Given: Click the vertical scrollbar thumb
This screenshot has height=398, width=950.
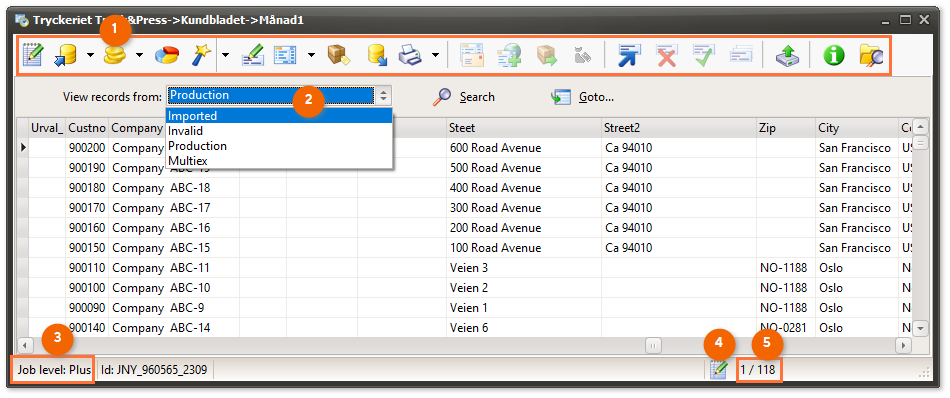Looking at the screenshot, I should [920, 143].
